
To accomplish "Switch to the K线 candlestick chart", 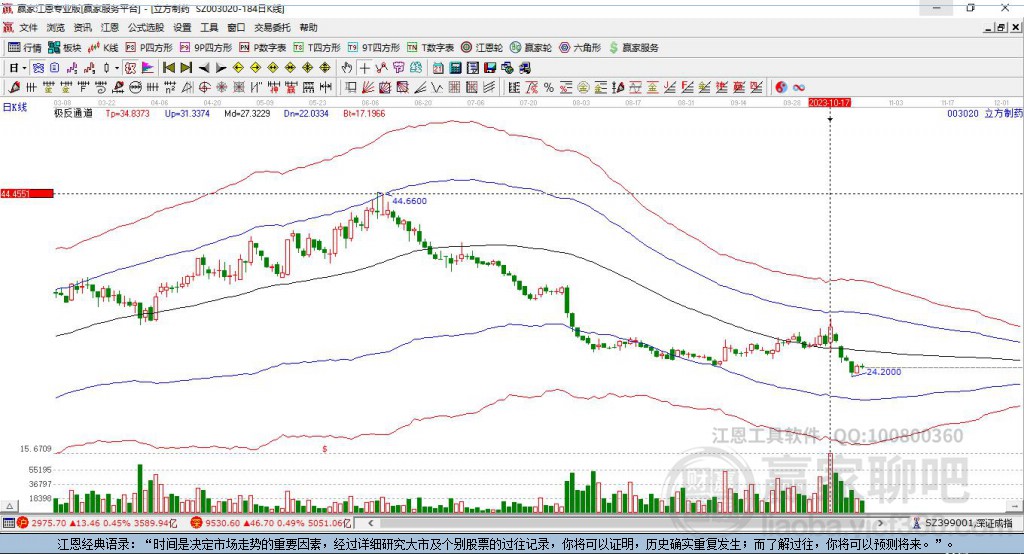I will (x=103, y=48).
